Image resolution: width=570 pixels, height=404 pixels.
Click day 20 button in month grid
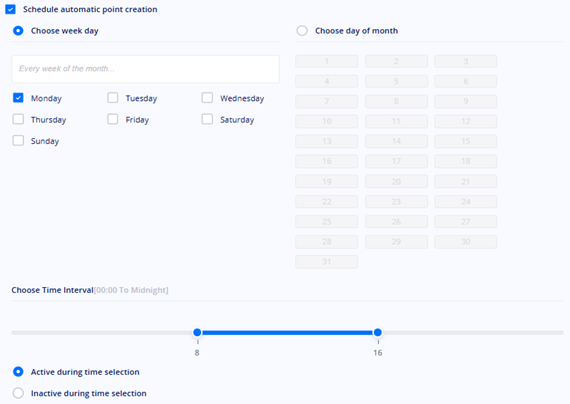point(396,181)
